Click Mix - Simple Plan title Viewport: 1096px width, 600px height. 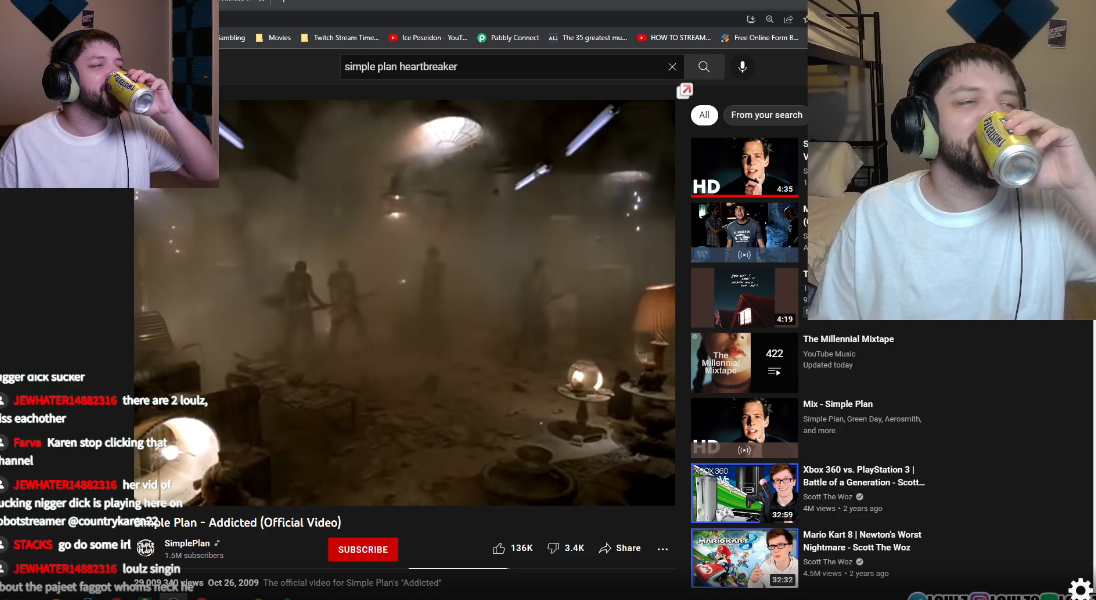tap(837, 404)
